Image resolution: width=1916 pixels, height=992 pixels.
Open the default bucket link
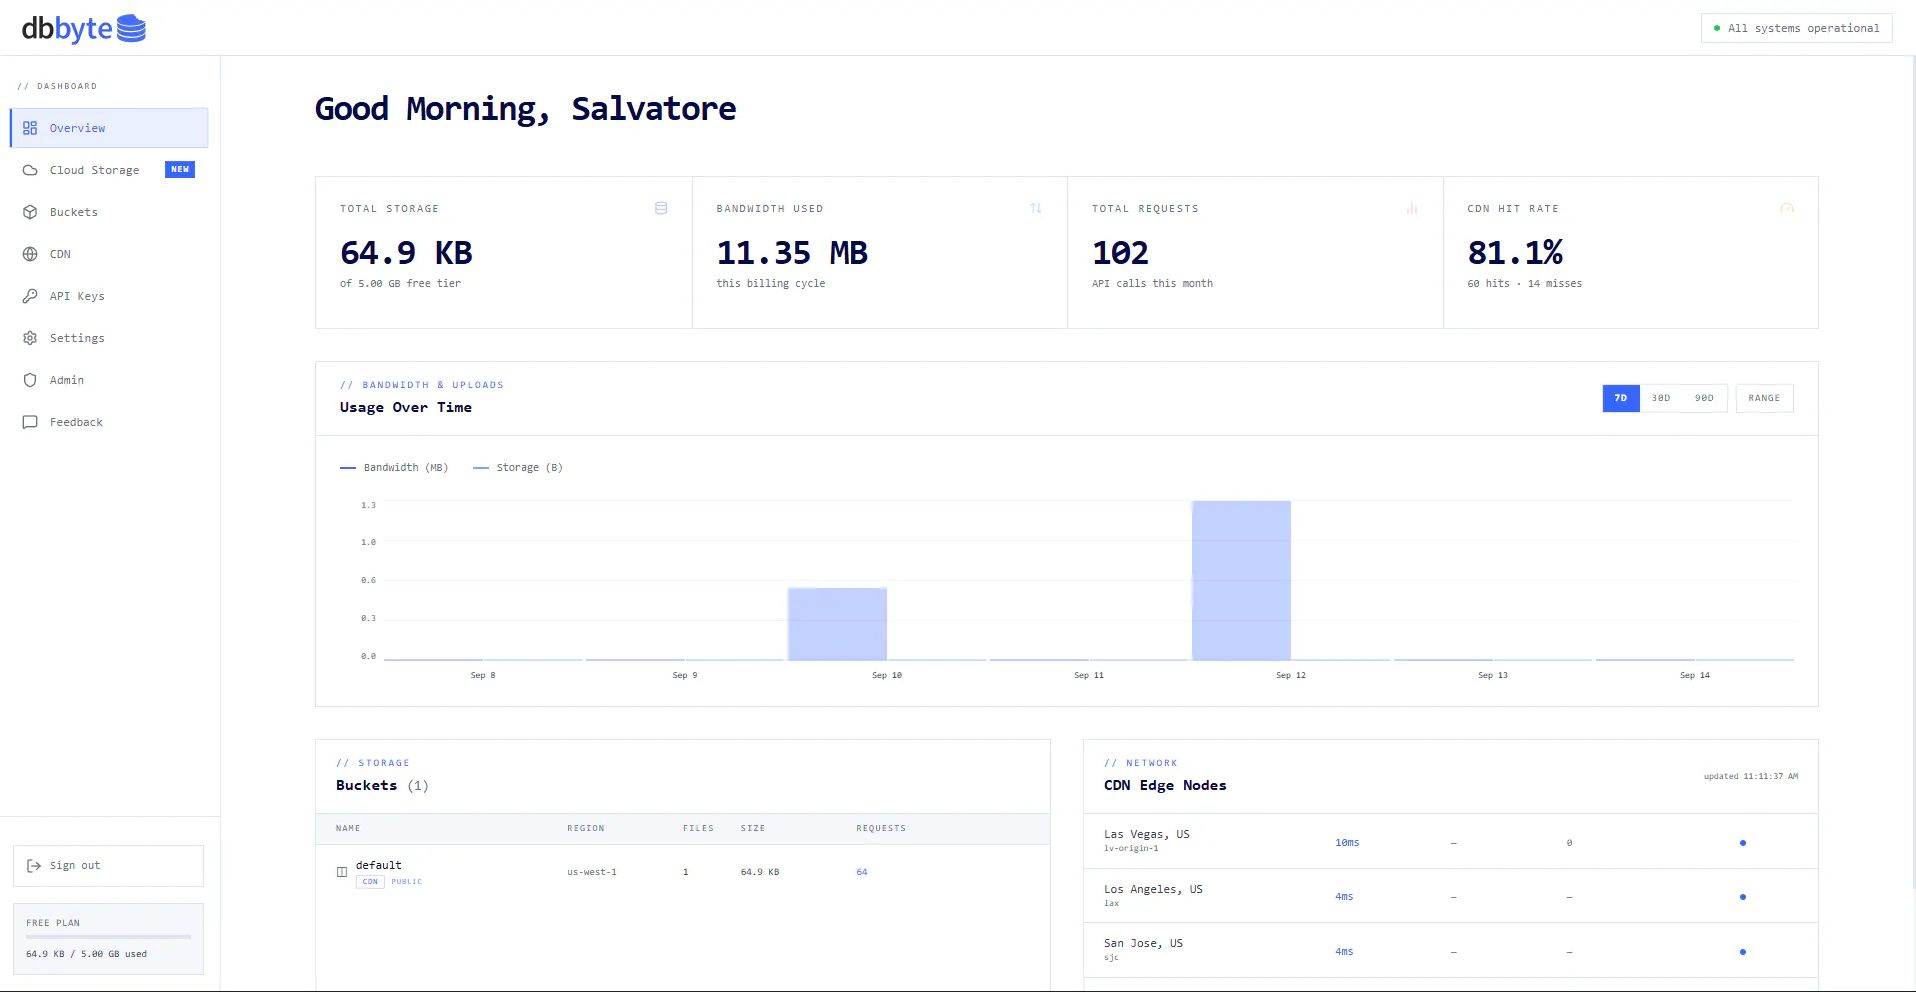(x=378, y=865)
